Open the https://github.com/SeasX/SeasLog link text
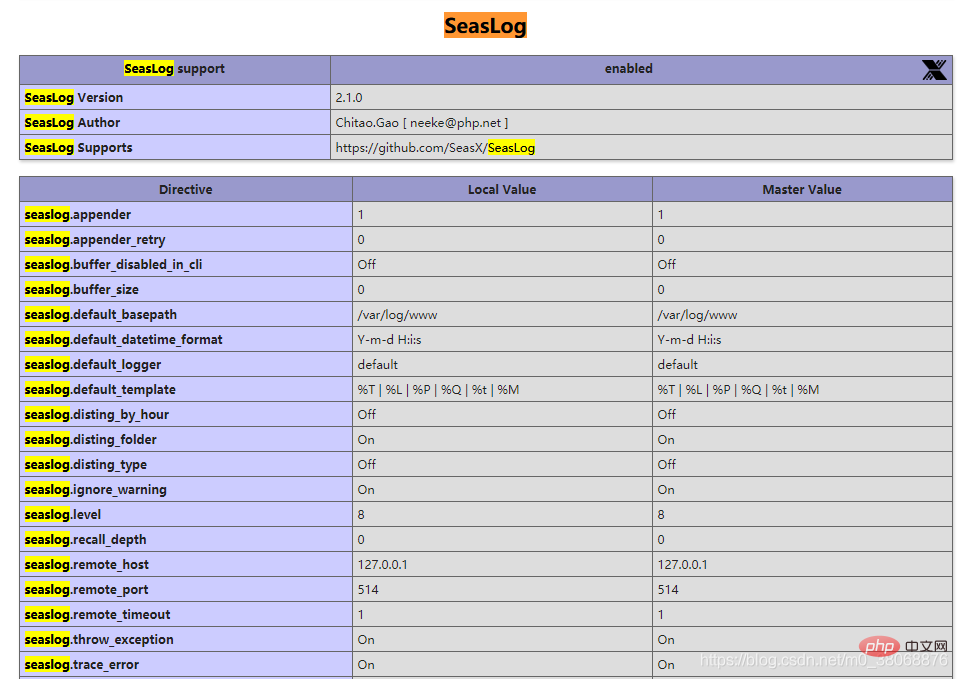Viewport: 958px width, 679px height. click(435, 148)
